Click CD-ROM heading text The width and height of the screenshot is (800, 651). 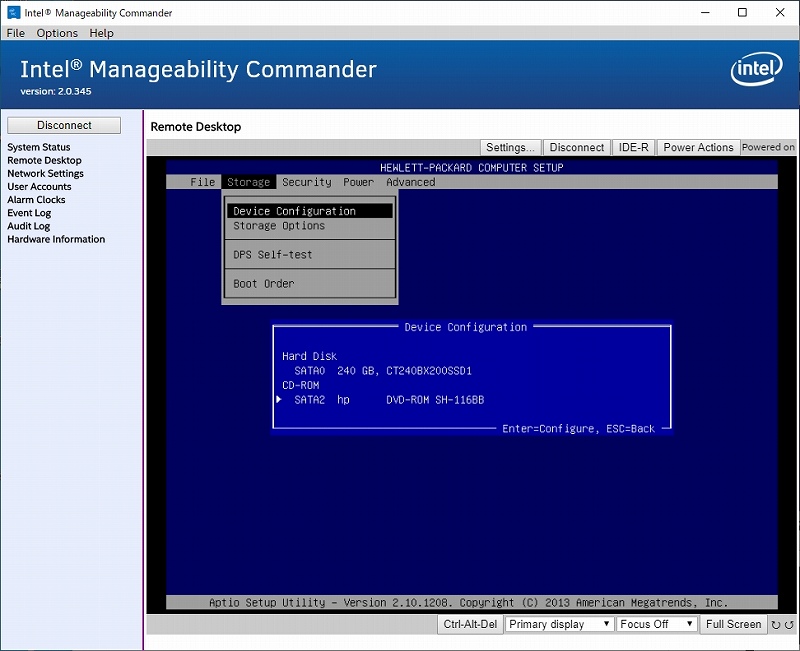[301, 386]
